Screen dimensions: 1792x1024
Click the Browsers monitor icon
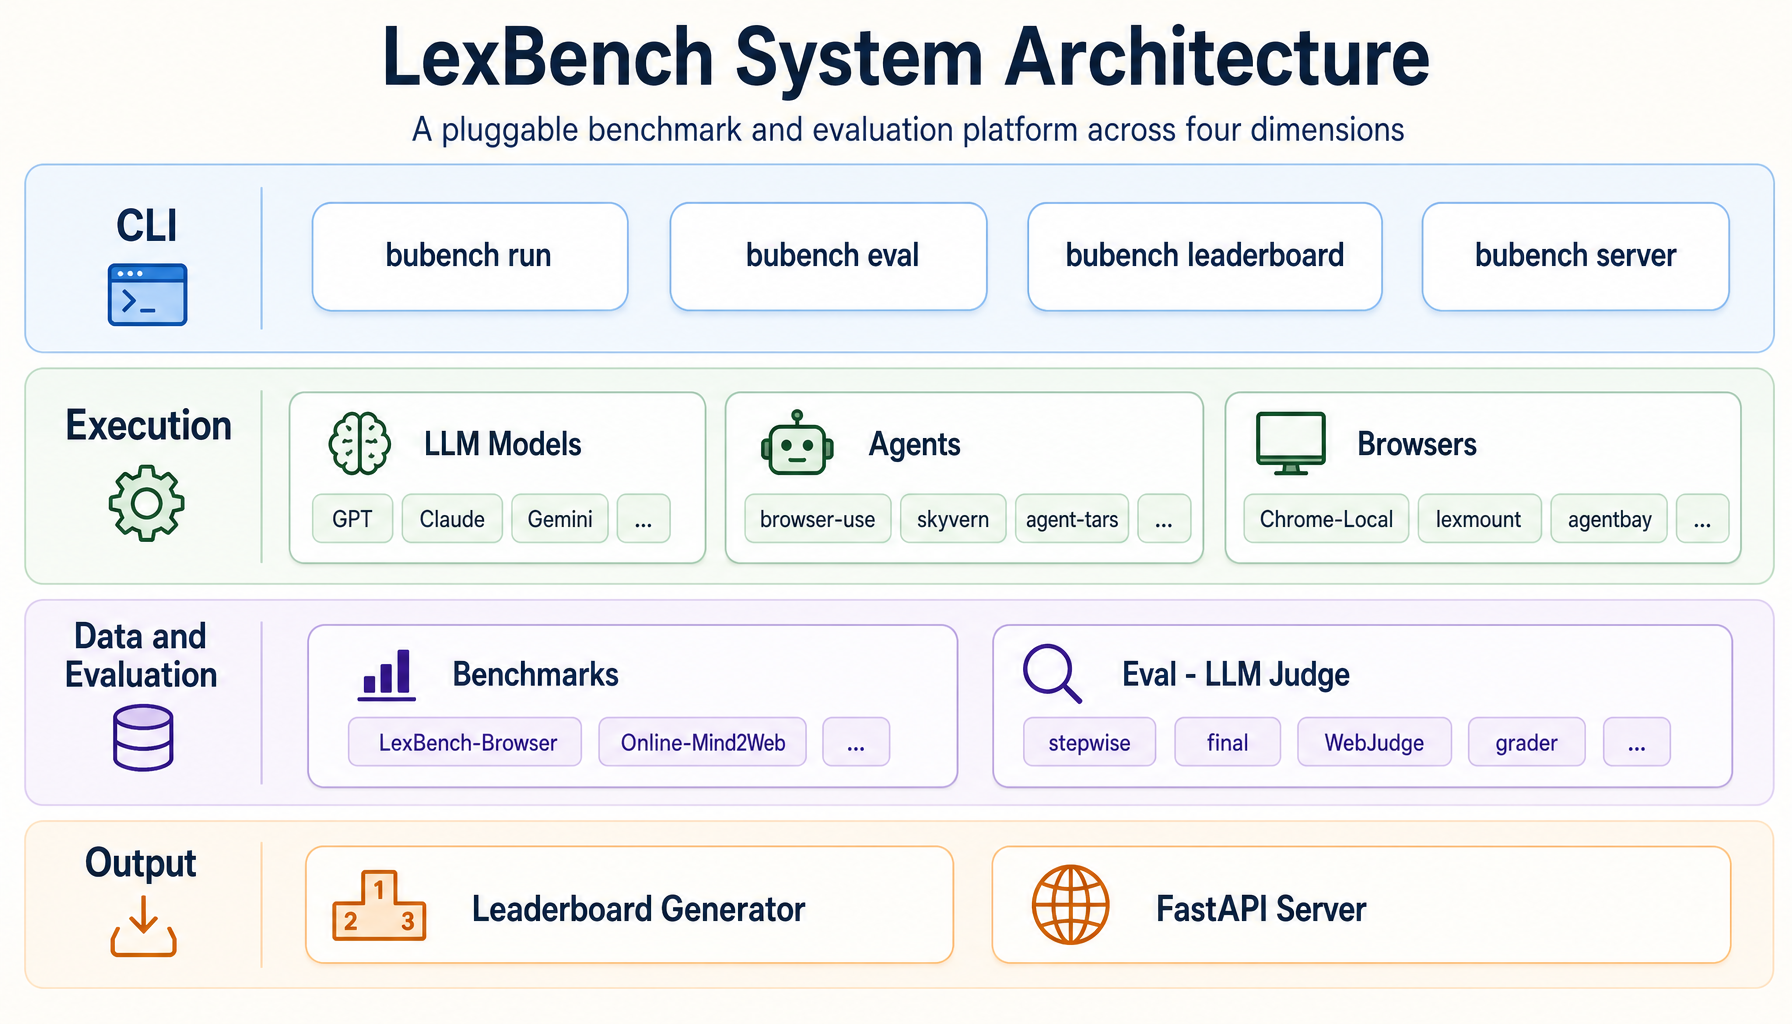pyautogui.click(x=1291, y=443)
